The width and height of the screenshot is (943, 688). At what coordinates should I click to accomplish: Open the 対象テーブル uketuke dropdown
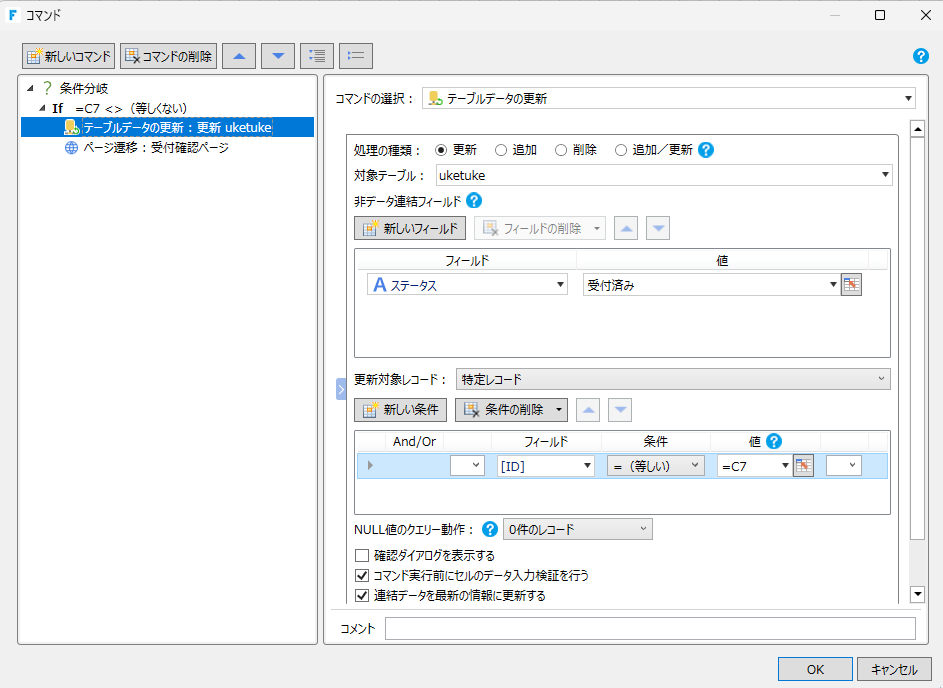click(664, 175)
